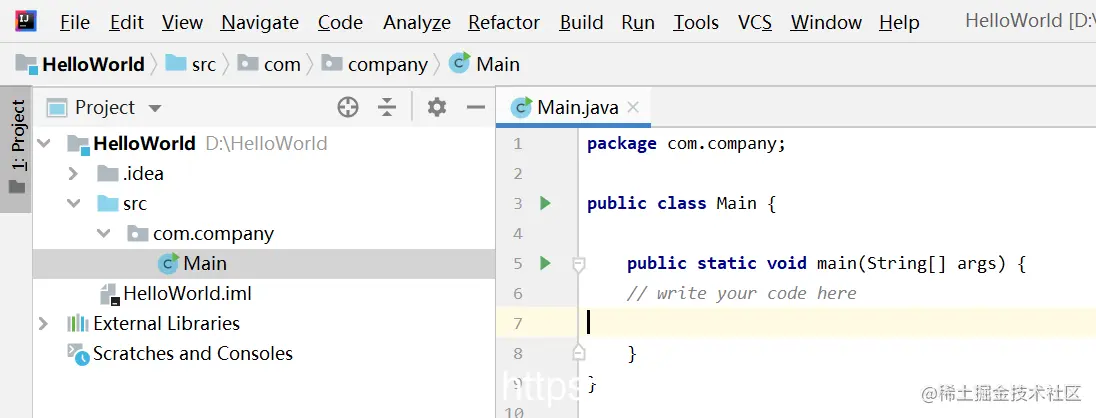
Task: Click fold marker at main method's closing brace
Action: click(578, 353)
